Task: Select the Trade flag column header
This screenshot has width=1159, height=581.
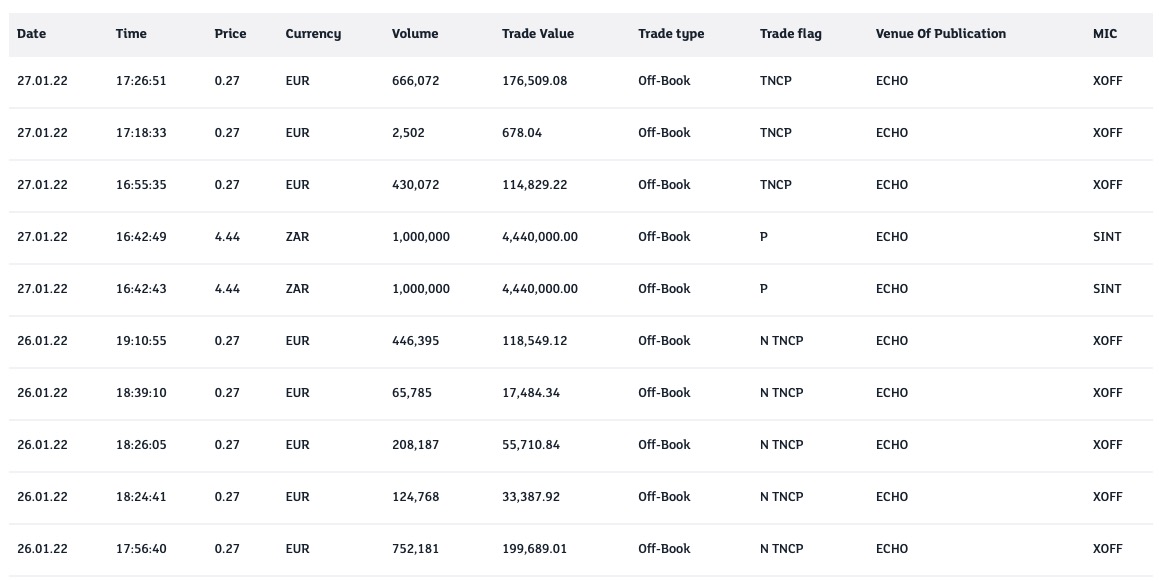Action: [791, 34]
